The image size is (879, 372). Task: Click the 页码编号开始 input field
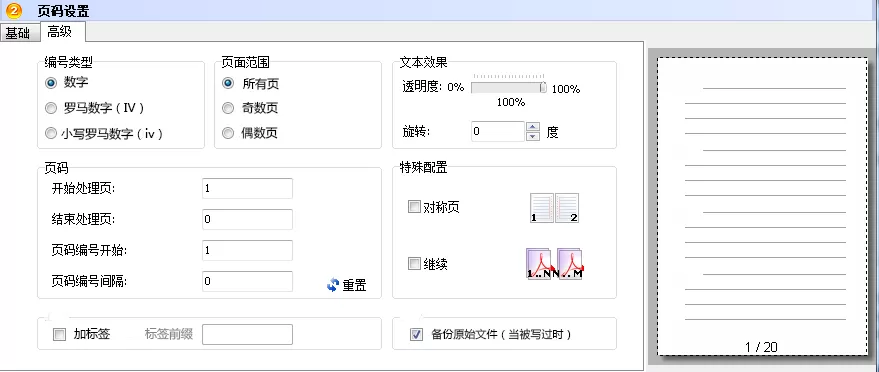(247, 250)
